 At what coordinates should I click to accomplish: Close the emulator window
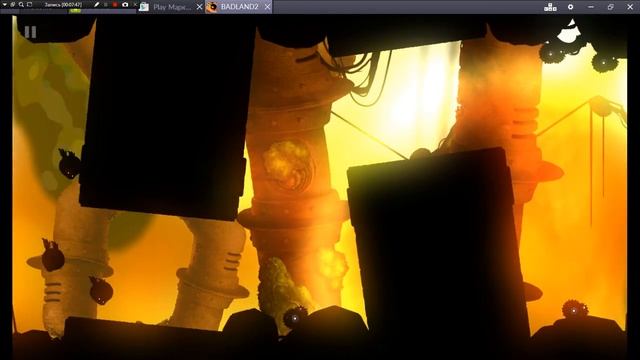(630, 7)
